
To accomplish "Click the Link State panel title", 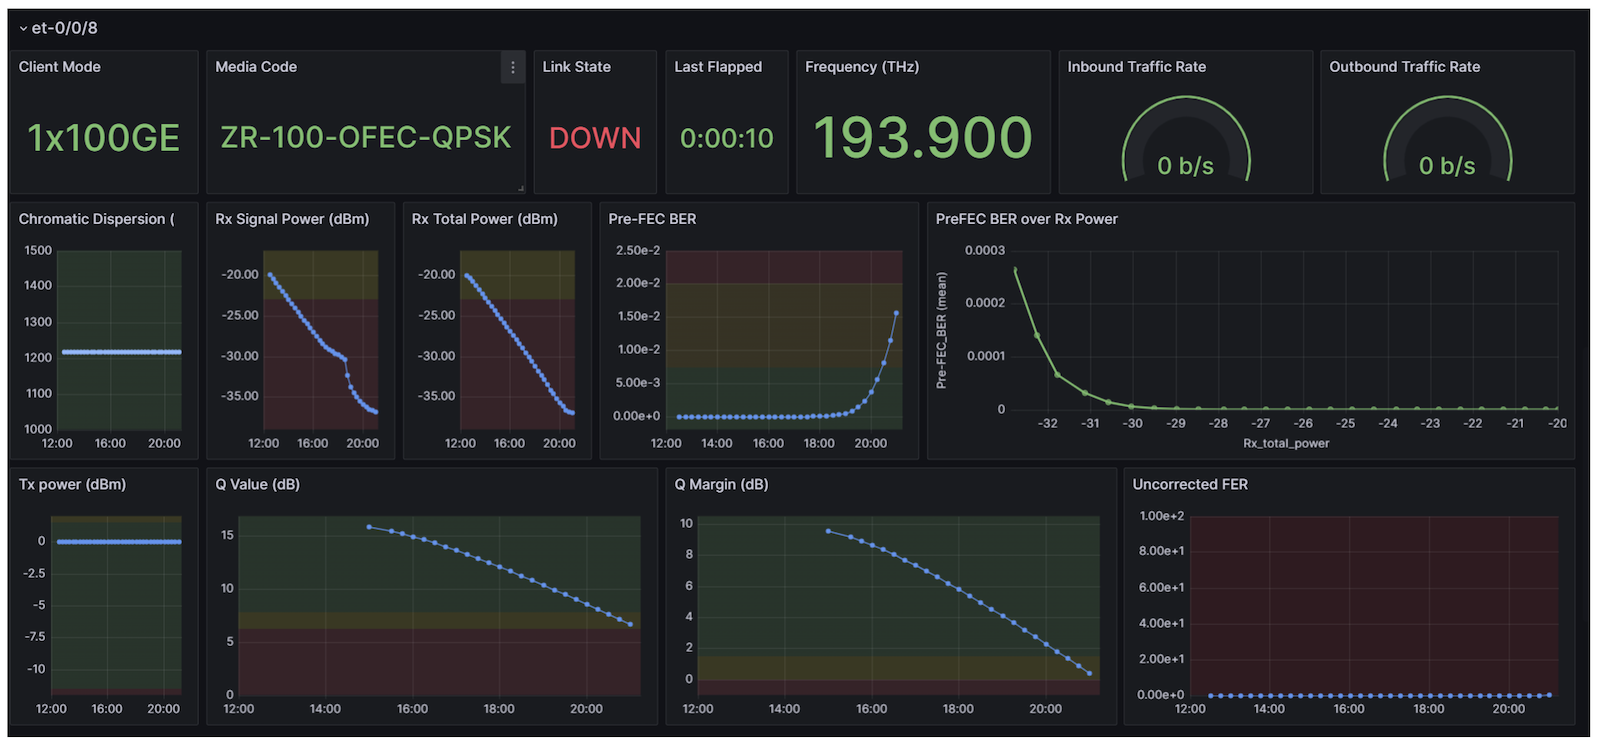I will pyautogui.click(x=577, y=67).
